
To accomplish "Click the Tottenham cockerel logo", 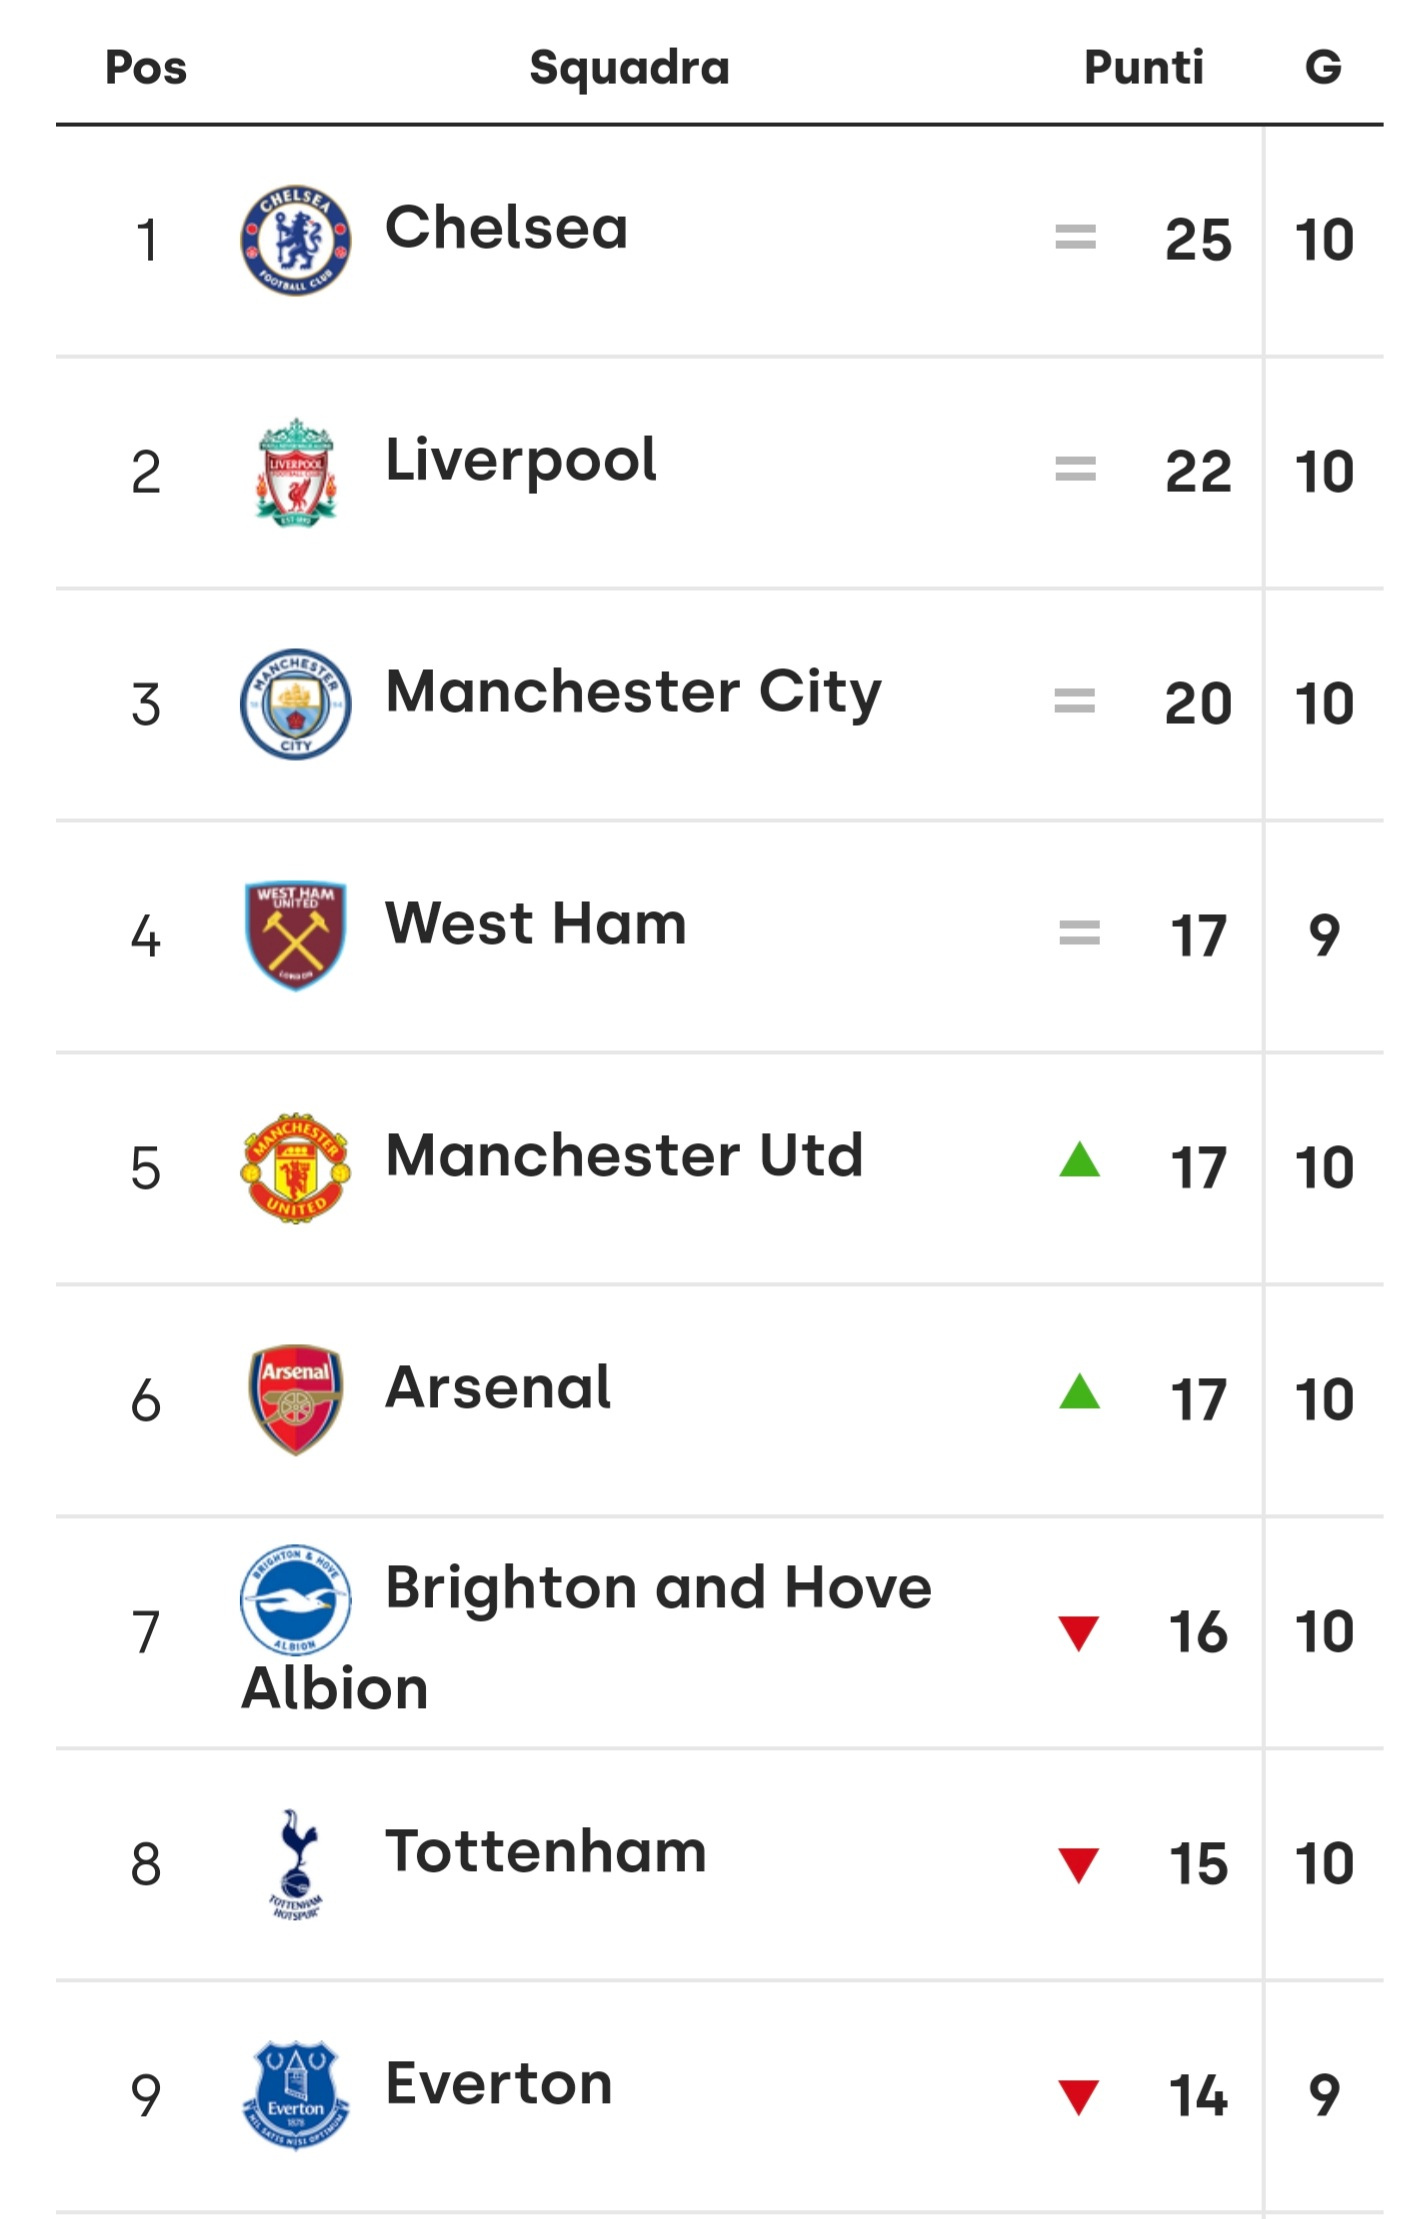I will point(295,1864).
